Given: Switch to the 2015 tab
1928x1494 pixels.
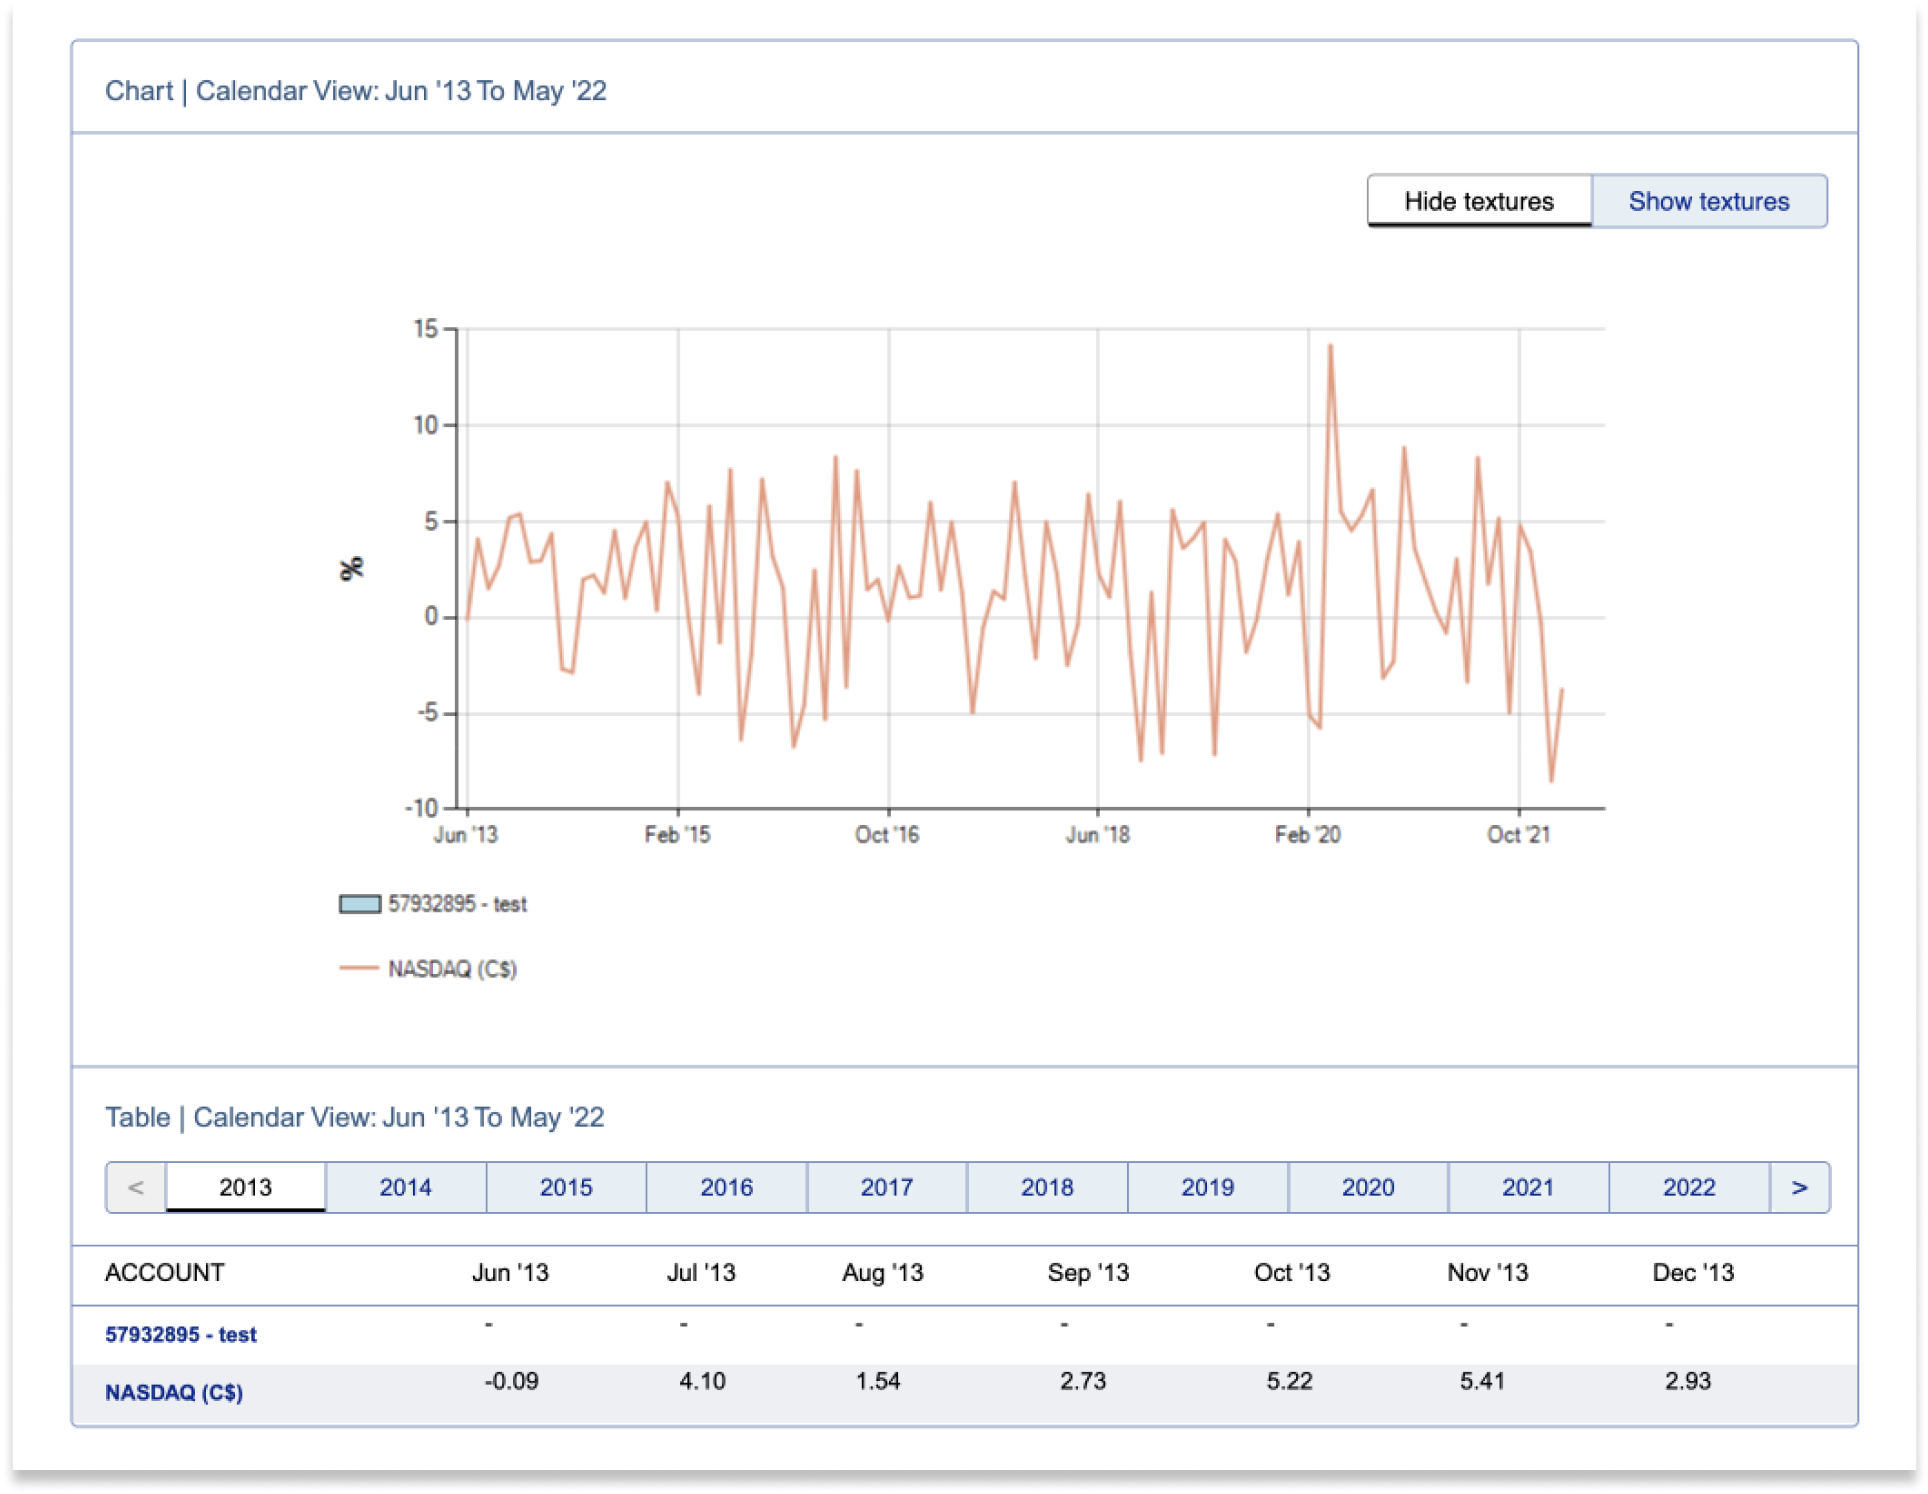Looking at the screenshot, I should 566,1187.
